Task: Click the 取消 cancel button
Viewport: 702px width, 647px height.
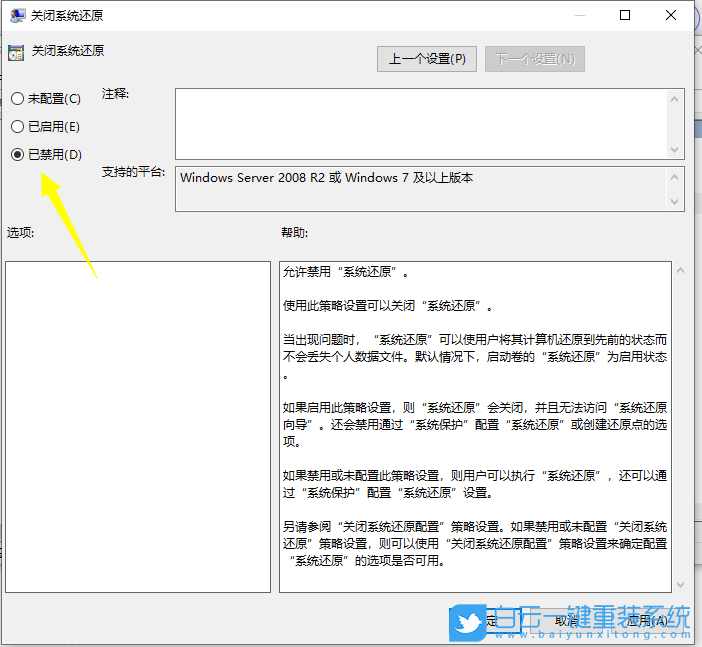Action: (x=567, y=621)
